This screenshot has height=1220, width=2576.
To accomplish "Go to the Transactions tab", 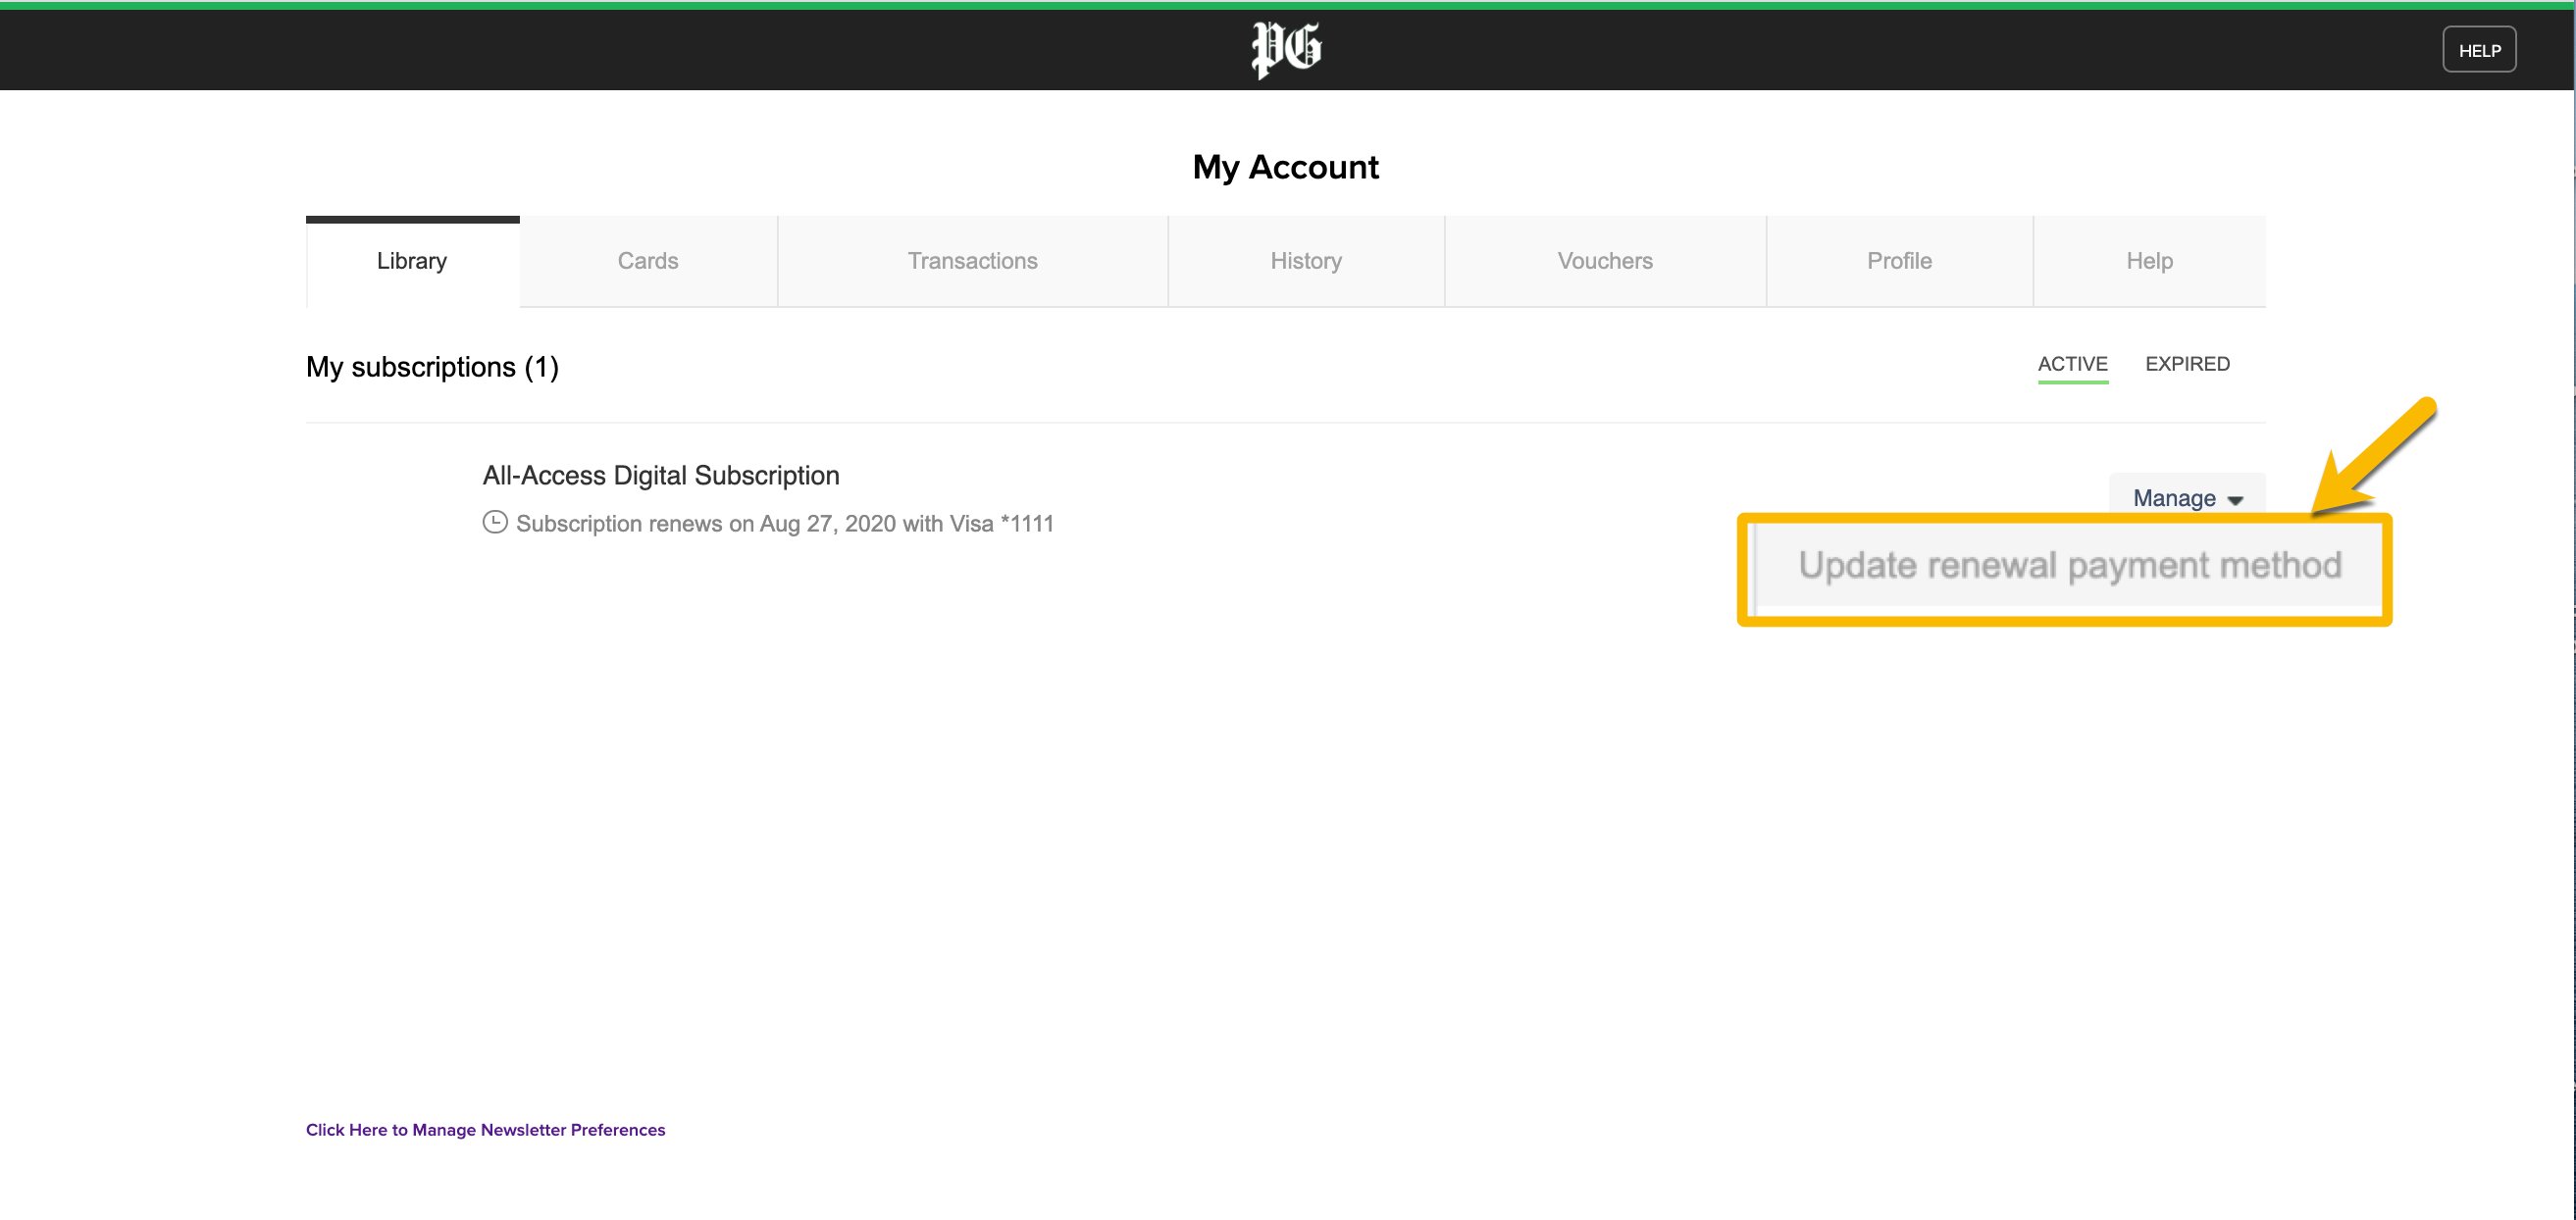I will 972,261.
